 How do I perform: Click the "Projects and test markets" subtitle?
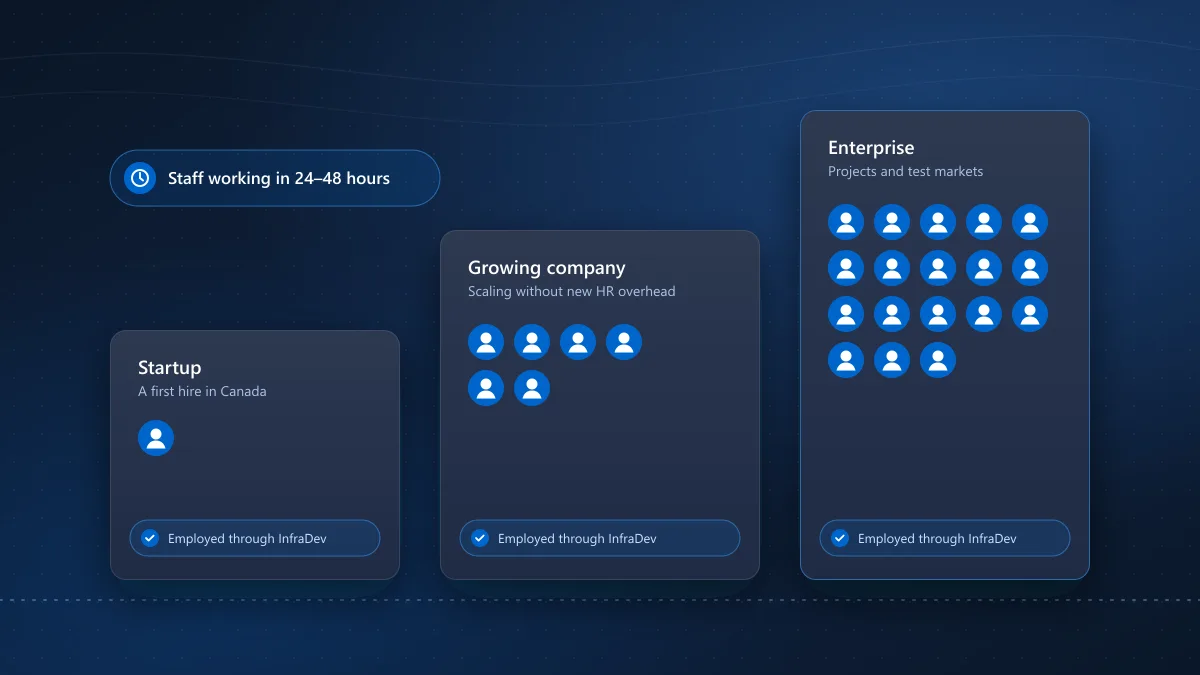pyautogui.click(x=905, y=171)
